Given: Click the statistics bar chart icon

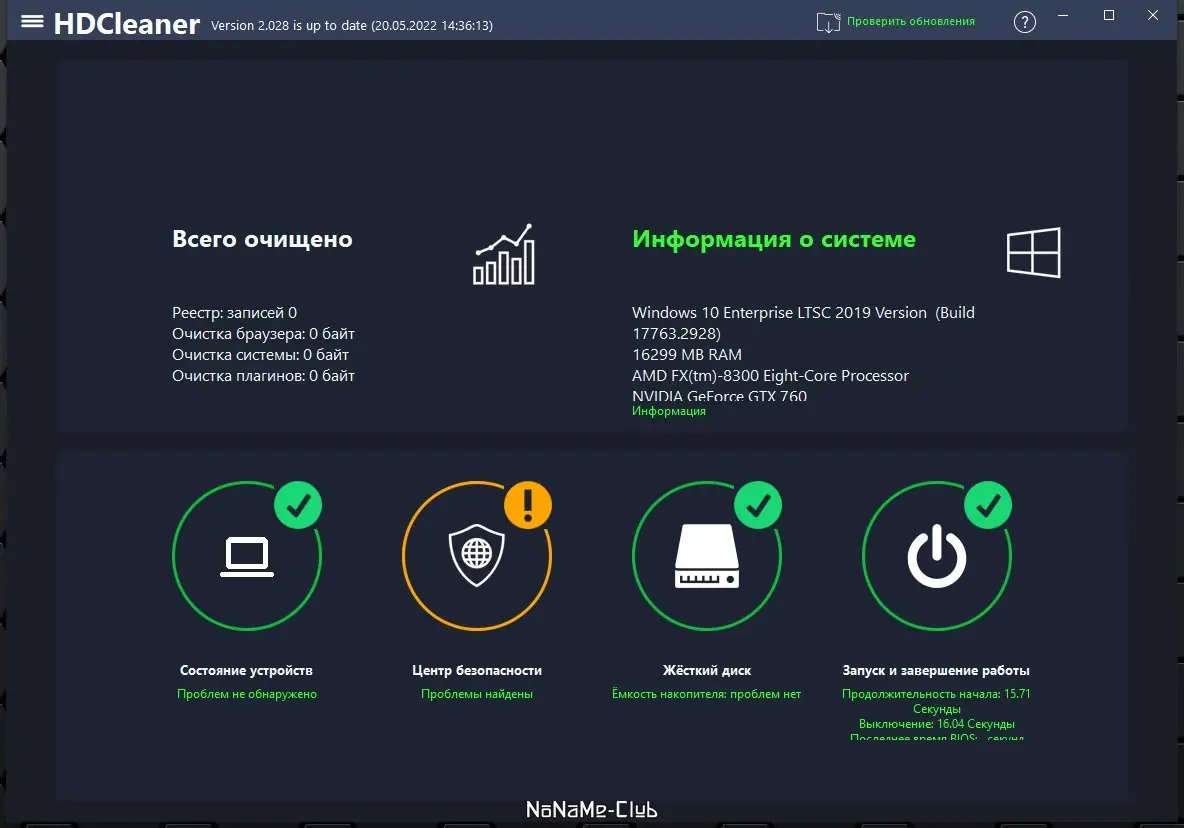Looking at the screenshot, I should 504,254.
